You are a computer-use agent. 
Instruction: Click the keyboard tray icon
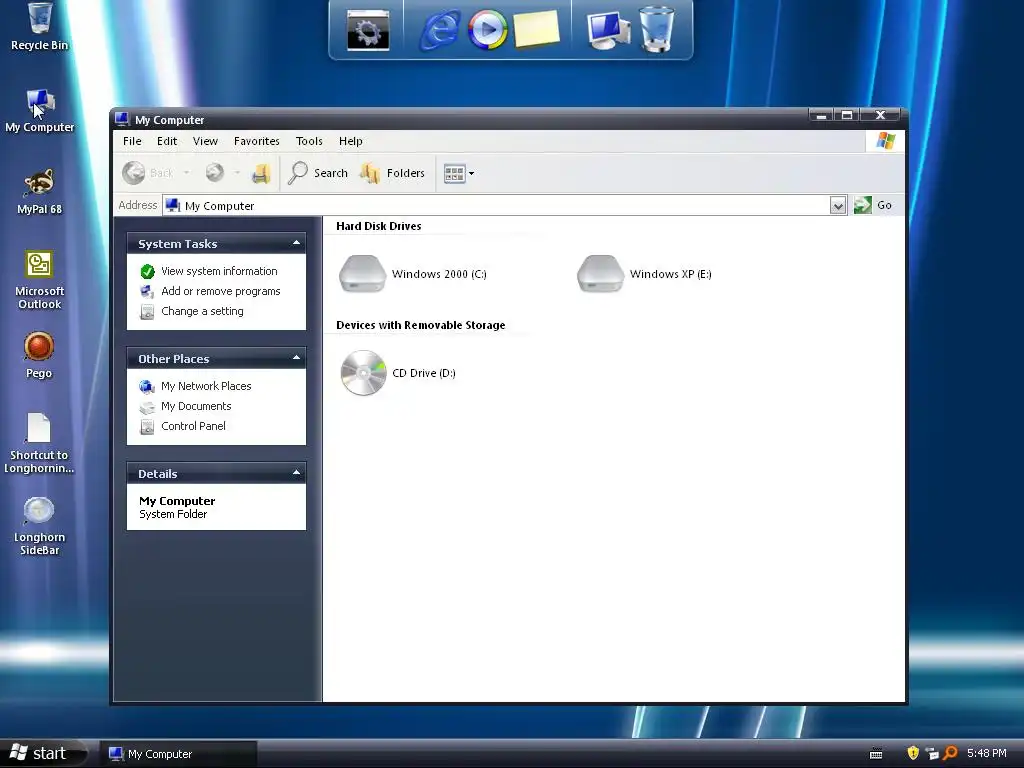tap(876, 754)
